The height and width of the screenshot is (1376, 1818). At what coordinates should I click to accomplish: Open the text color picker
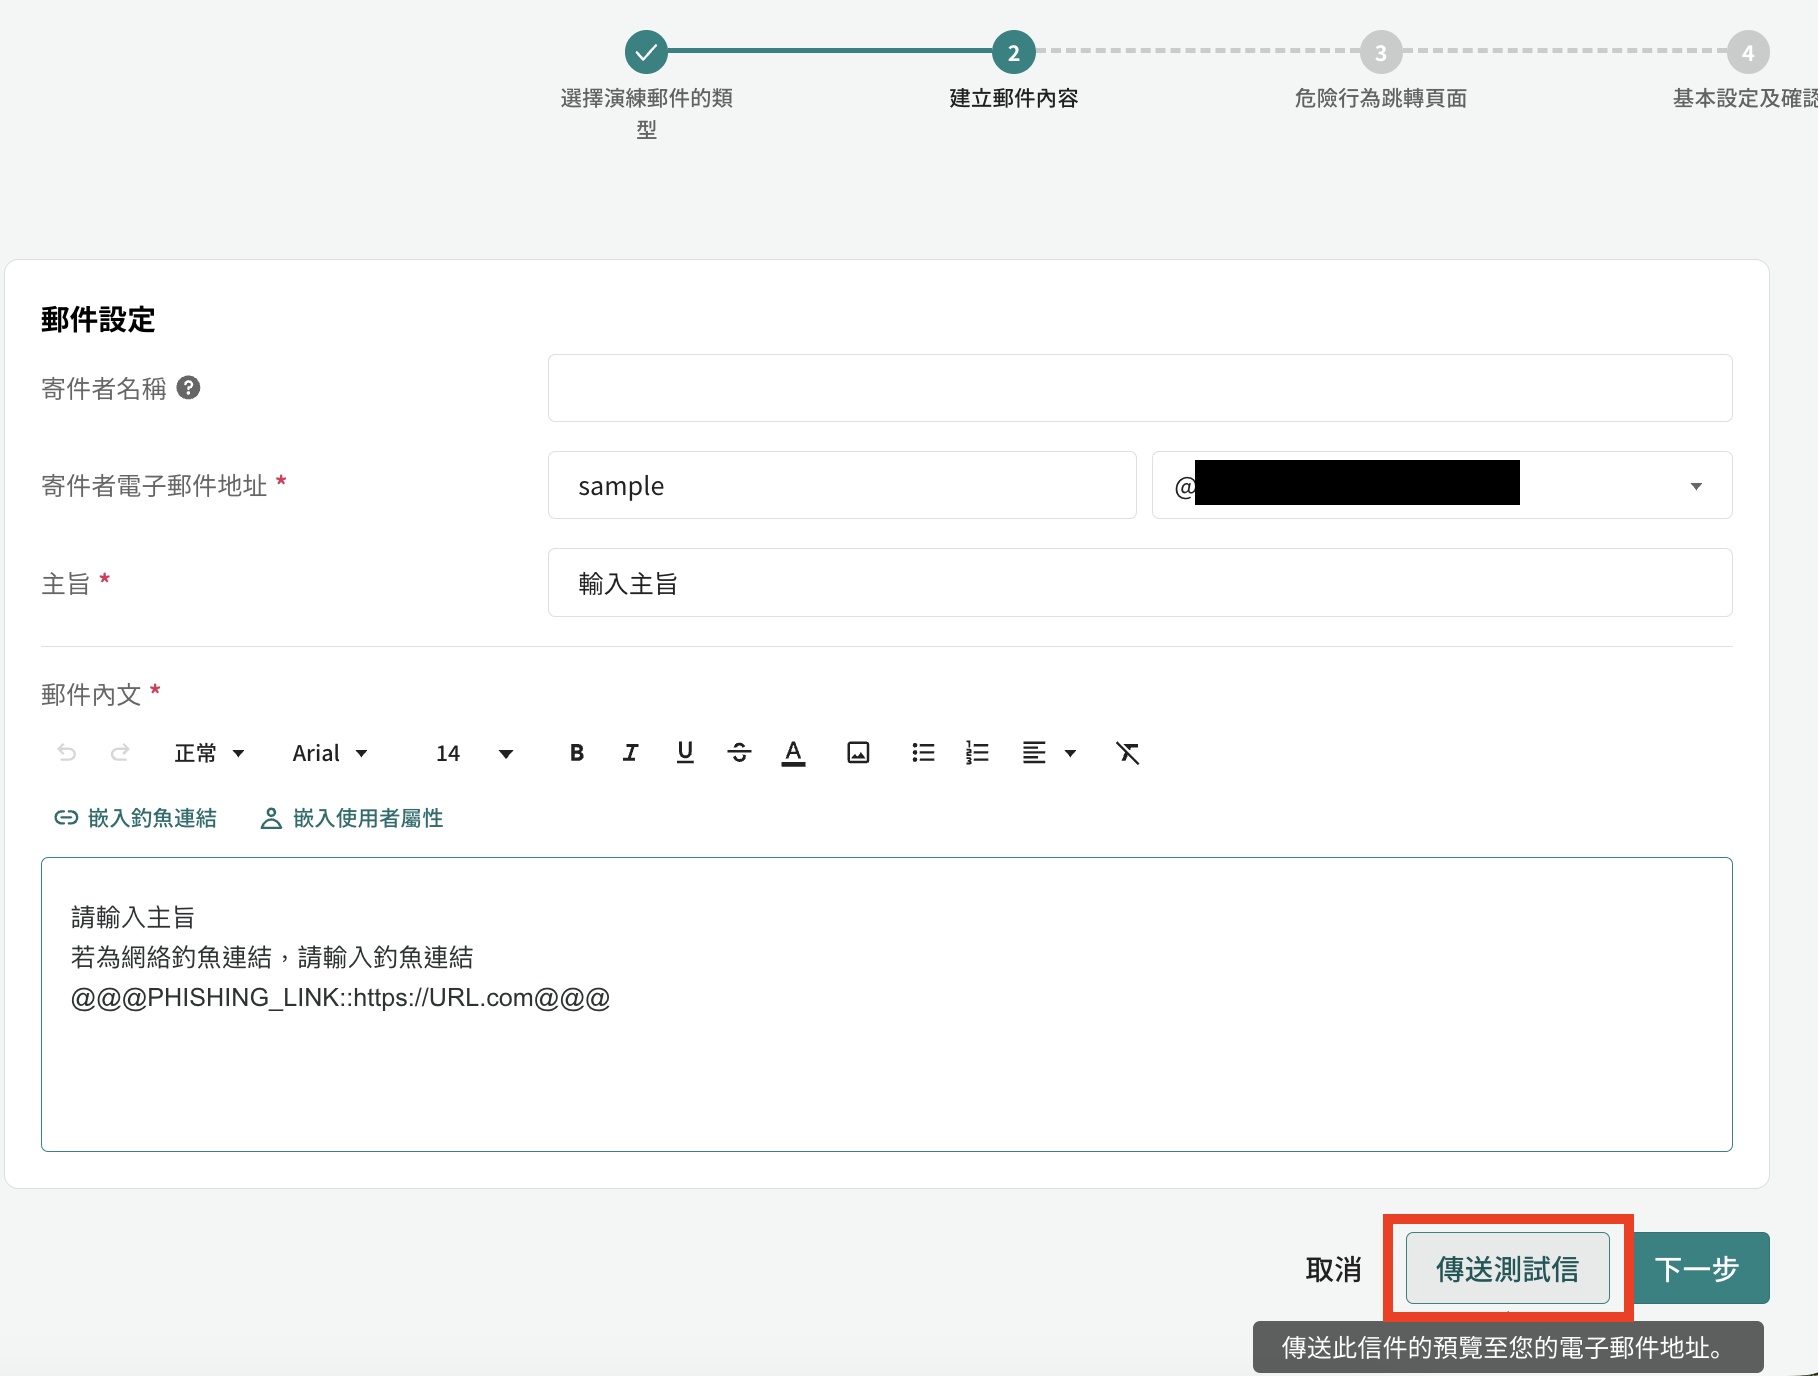point(793,753)
